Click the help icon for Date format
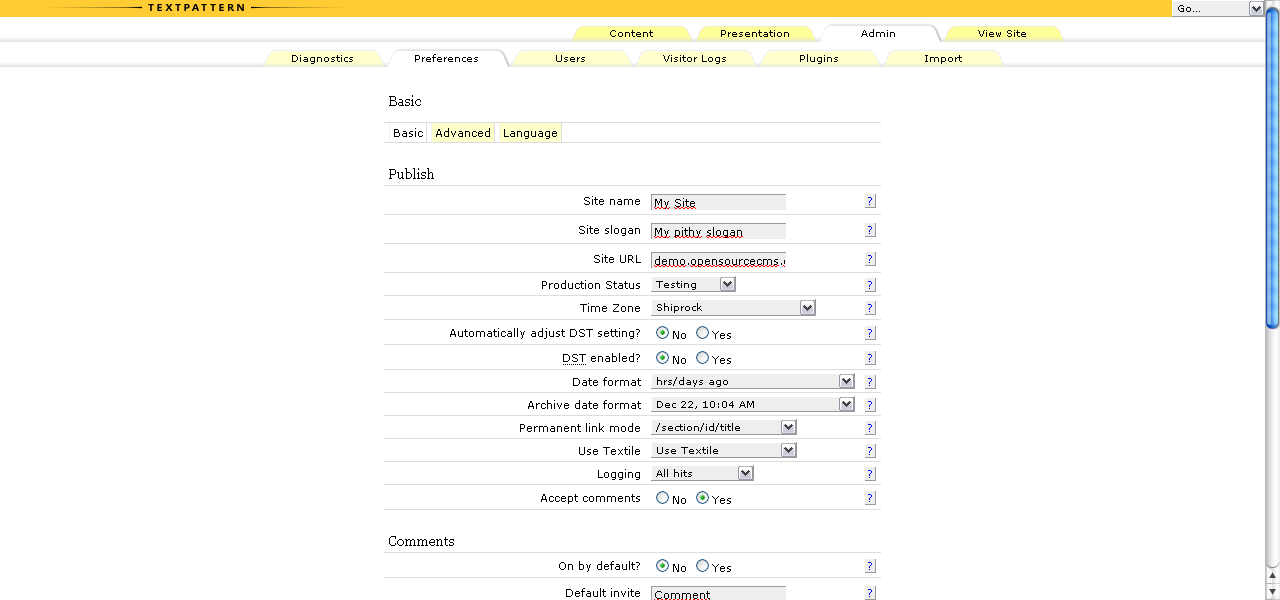 870,382
